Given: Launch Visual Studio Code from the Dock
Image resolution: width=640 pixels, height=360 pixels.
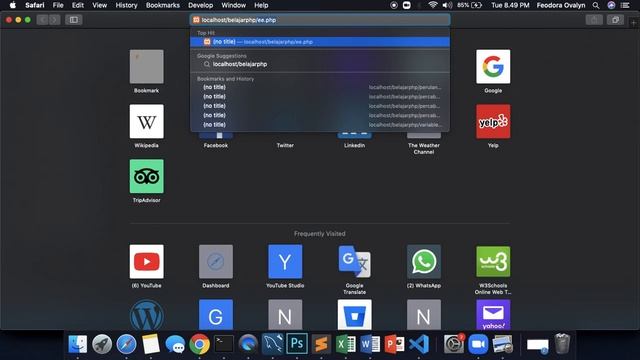Looking at the screenshot, I should 419,344.
